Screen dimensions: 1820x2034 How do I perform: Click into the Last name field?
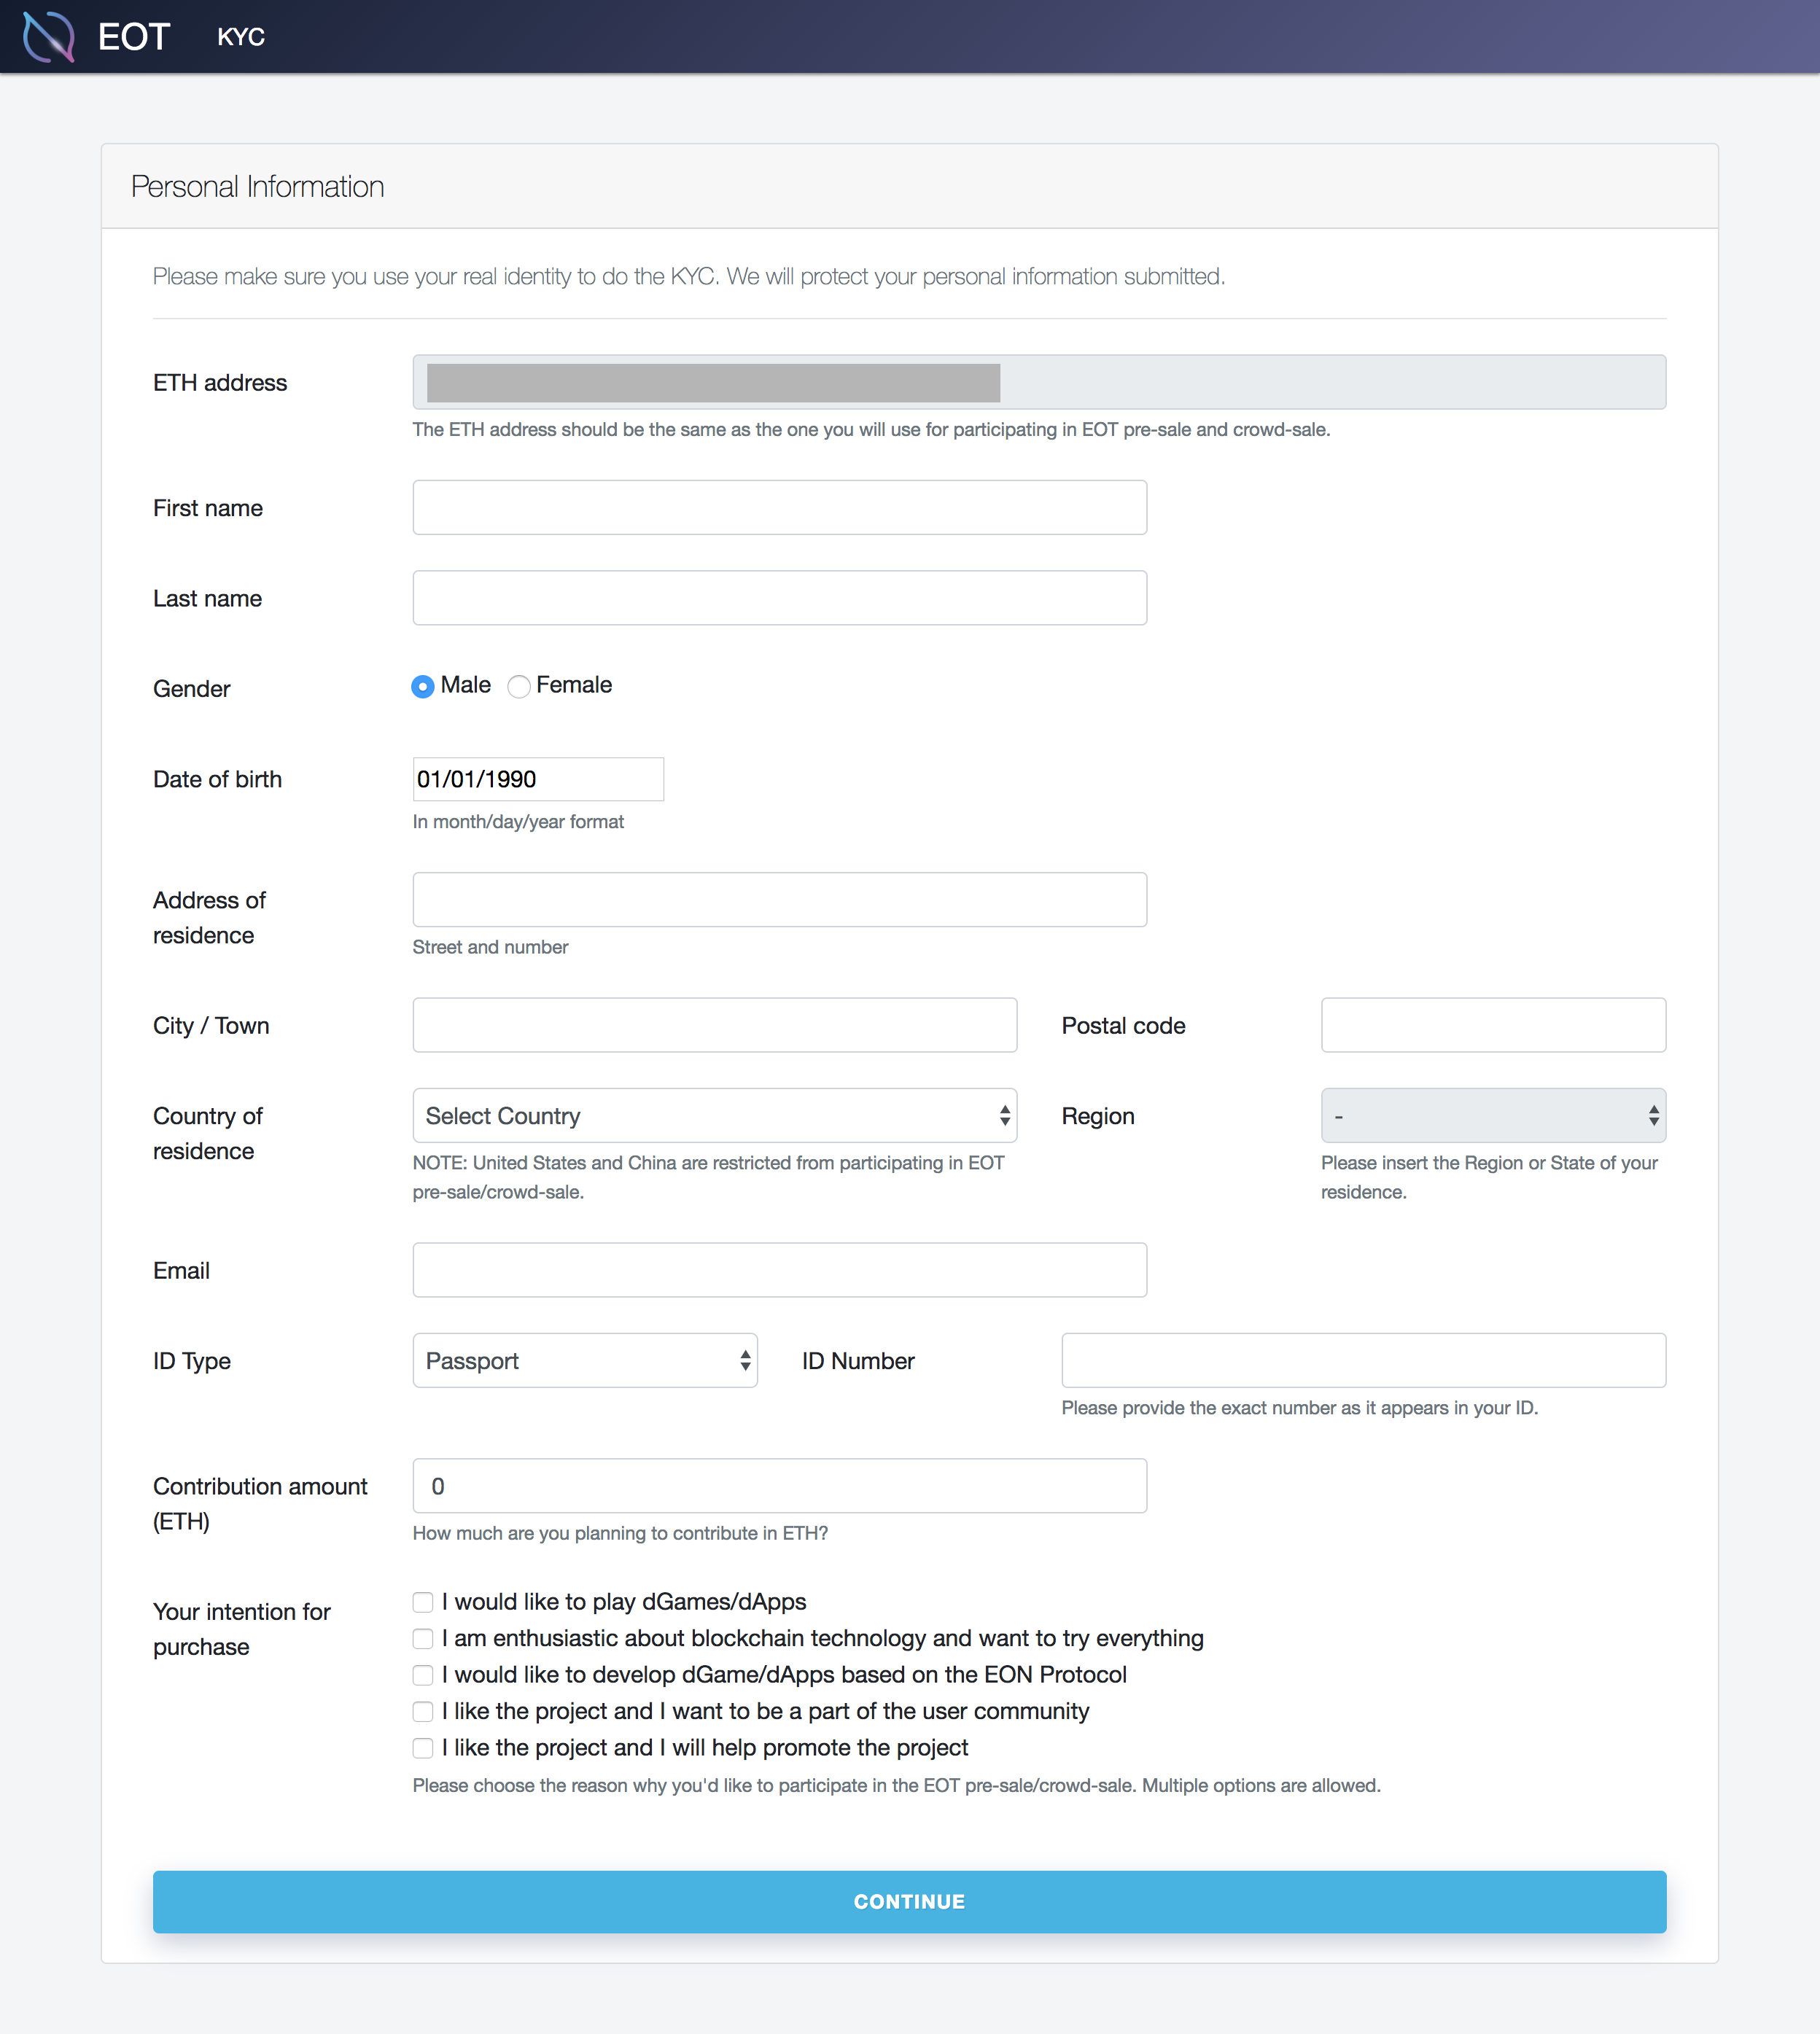tap(779, 598)
